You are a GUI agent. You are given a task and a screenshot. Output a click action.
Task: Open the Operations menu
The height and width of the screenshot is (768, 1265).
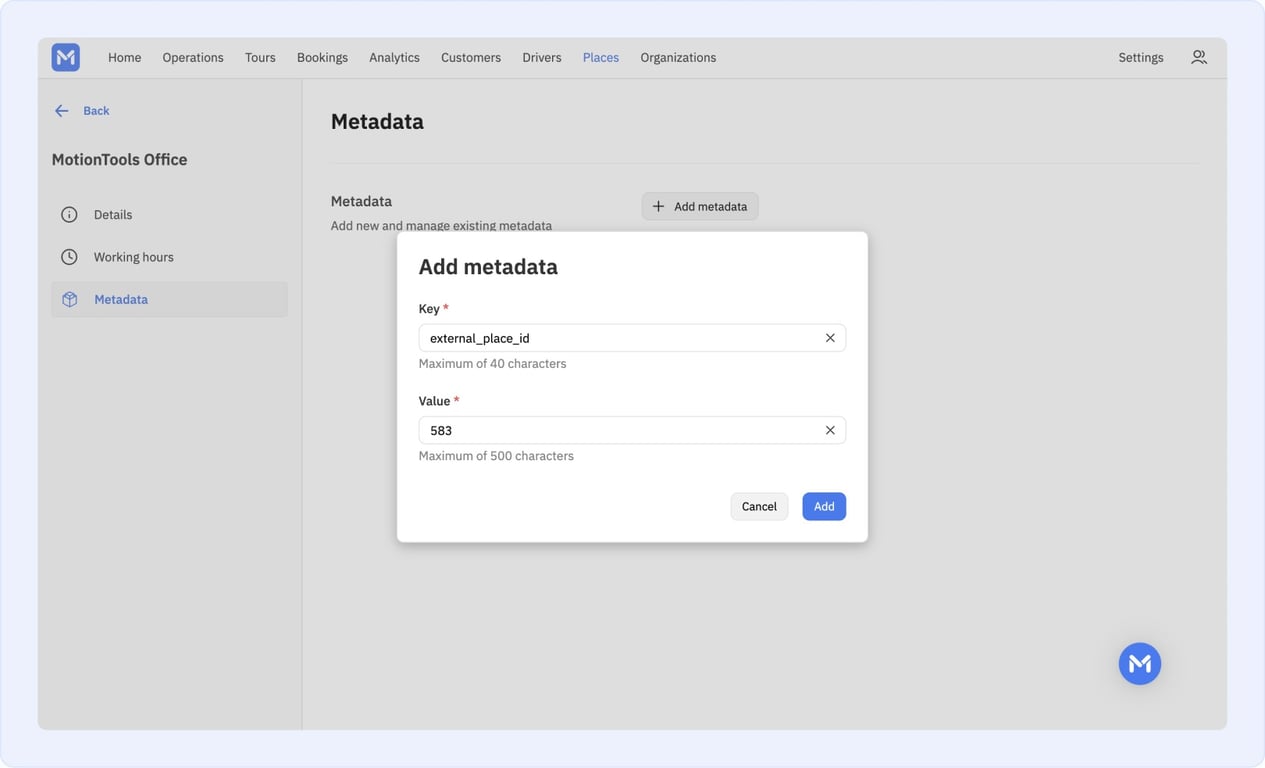[x=193, y=57]
